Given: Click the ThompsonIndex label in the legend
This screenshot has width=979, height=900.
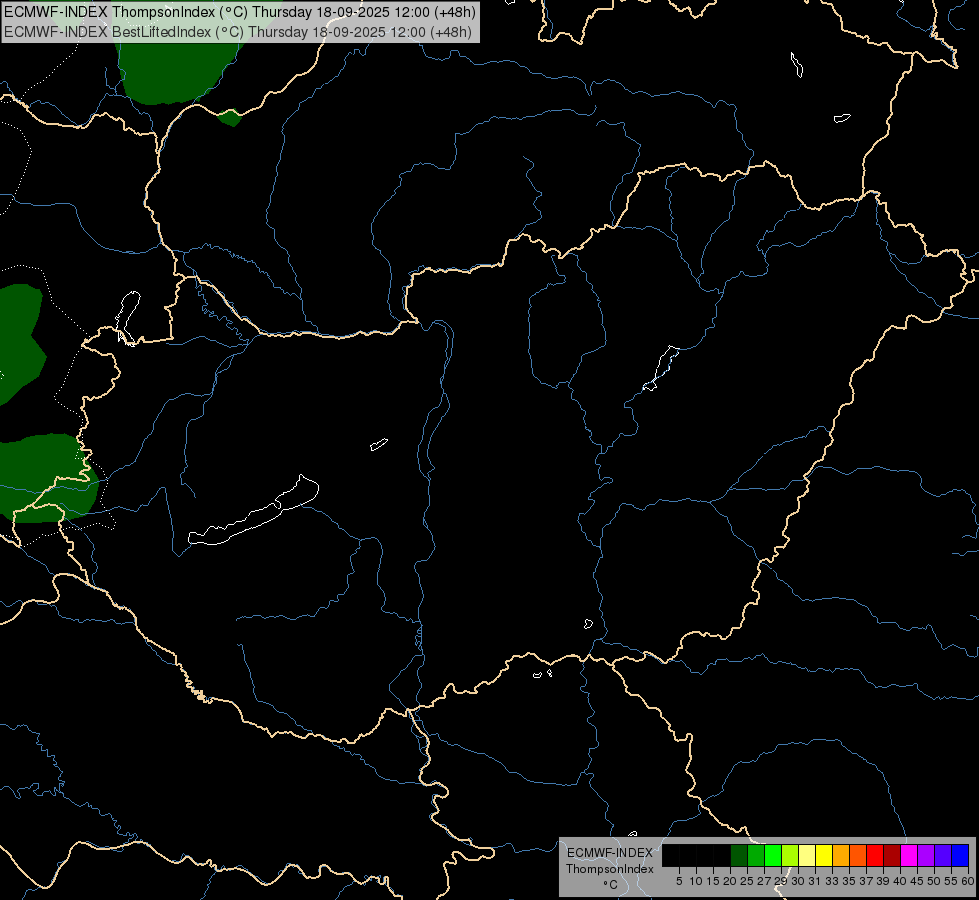Looking at the screenshot, I should (610, 869).
